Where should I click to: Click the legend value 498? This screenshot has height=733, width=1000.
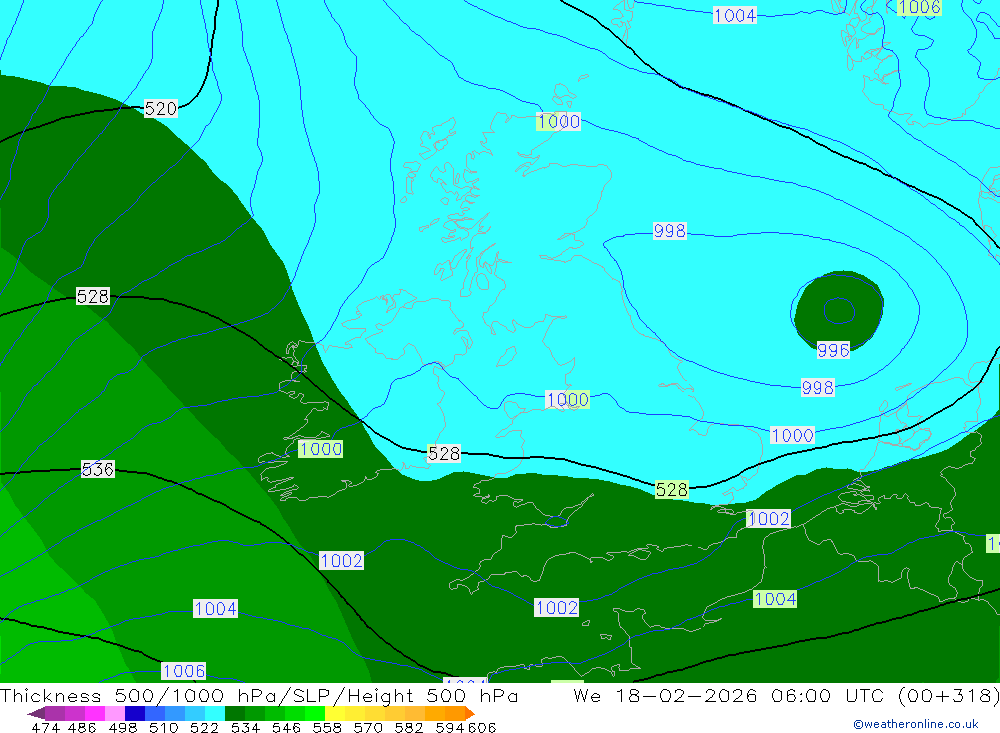[x=122, y=727]
